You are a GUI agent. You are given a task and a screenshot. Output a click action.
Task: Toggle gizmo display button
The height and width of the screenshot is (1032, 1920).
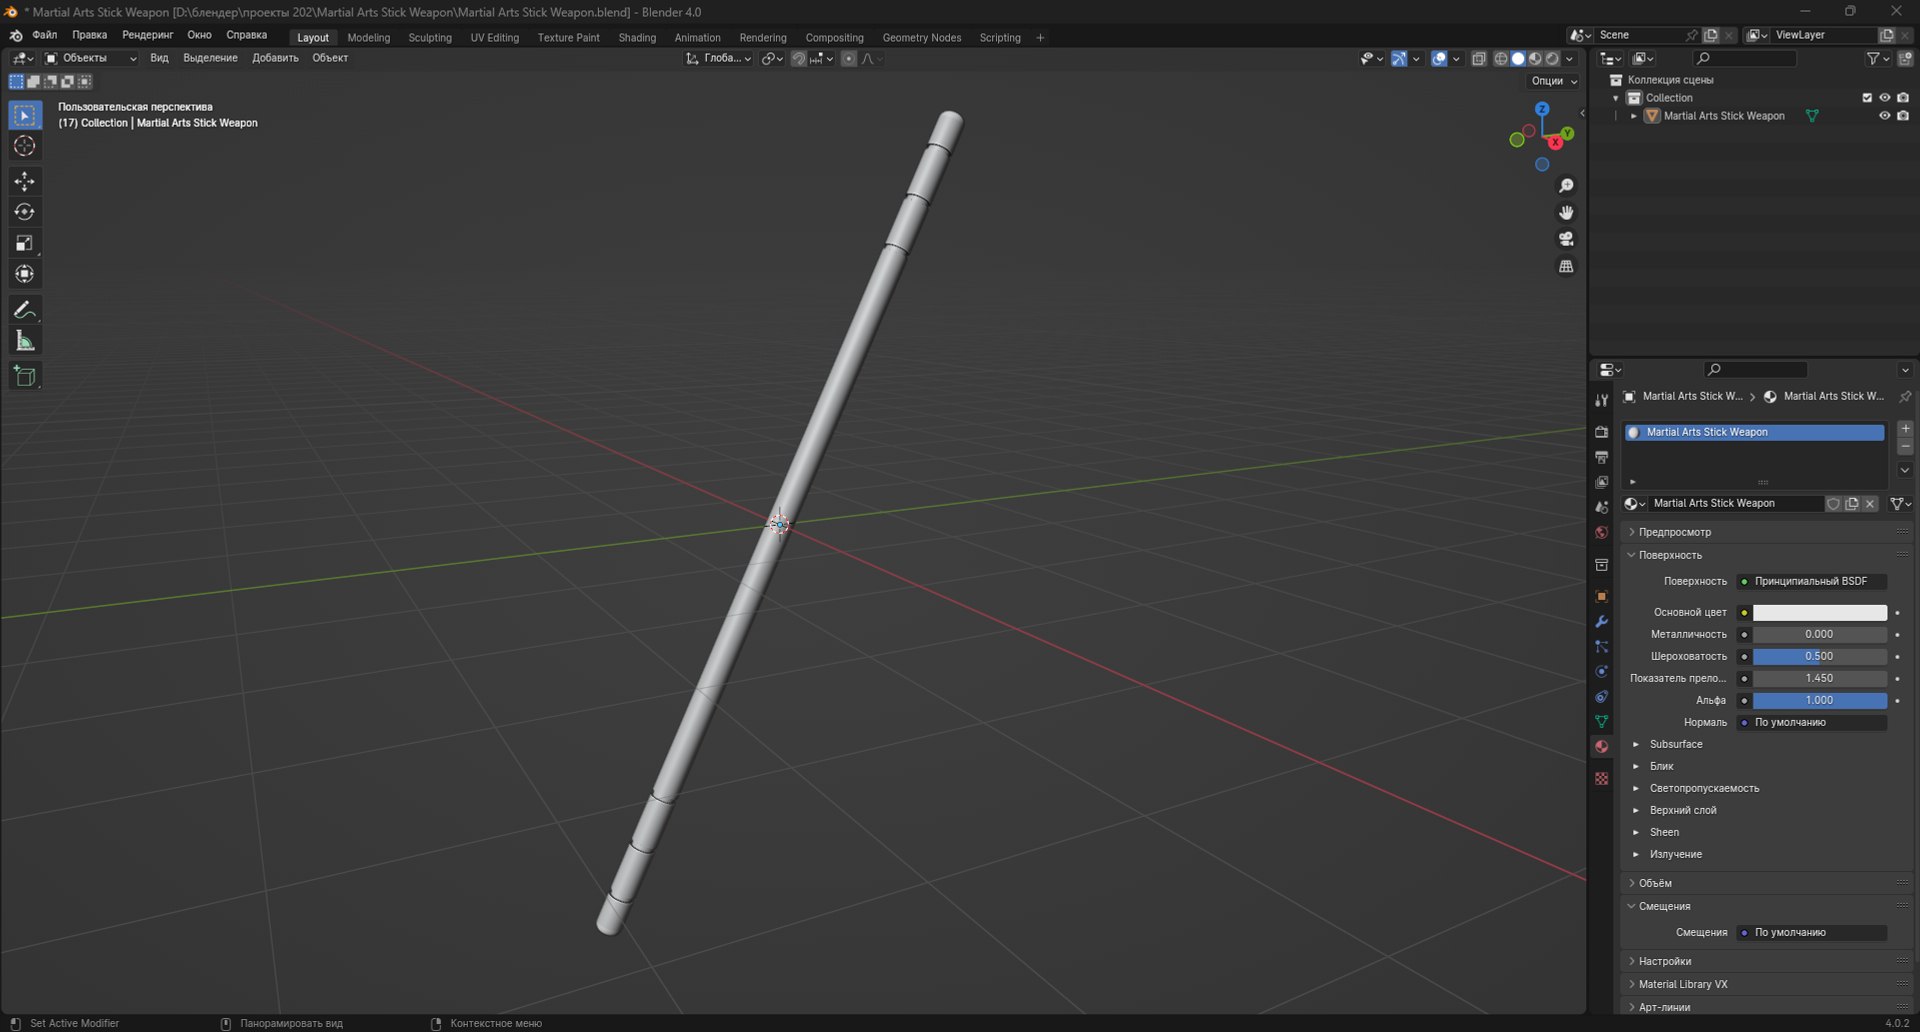coord(1398,59)
